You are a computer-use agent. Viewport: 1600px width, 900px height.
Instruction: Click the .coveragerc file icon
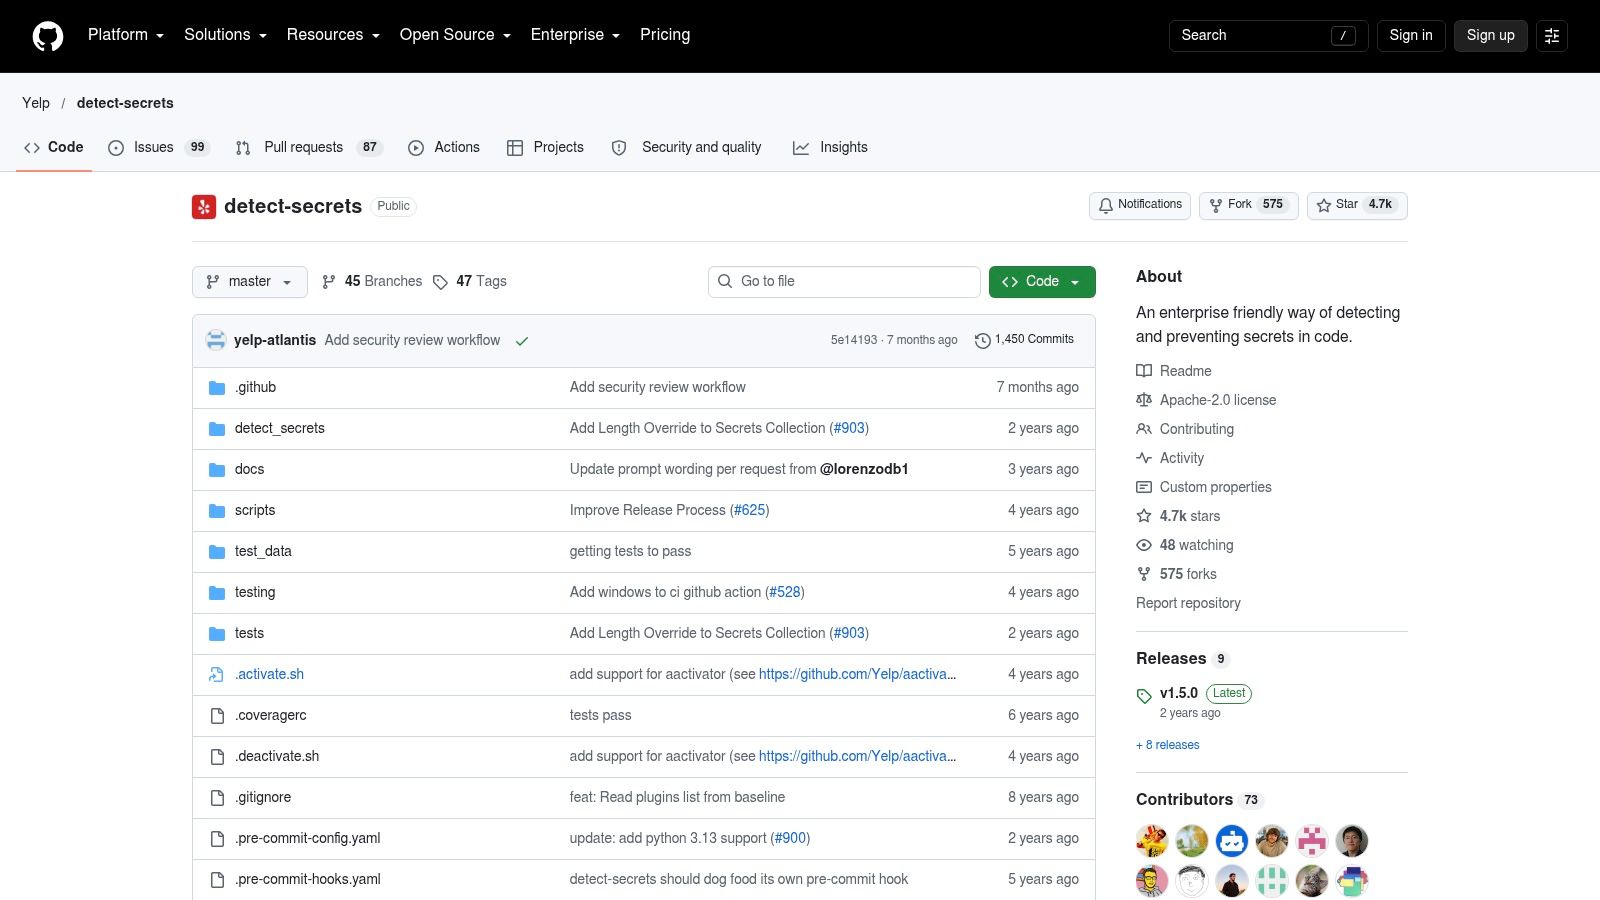click(x=217, y=716)
